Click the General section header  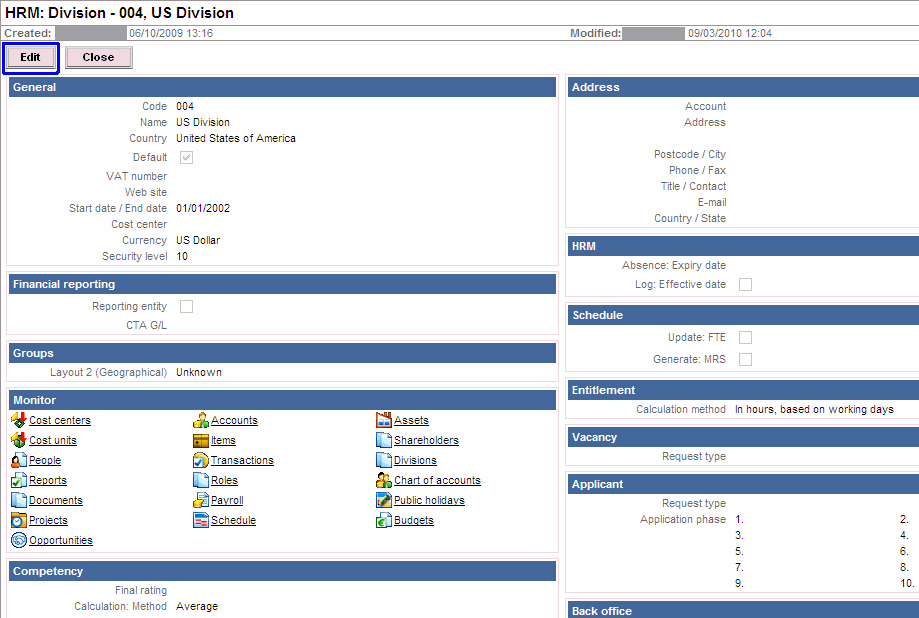coord(281,87)
